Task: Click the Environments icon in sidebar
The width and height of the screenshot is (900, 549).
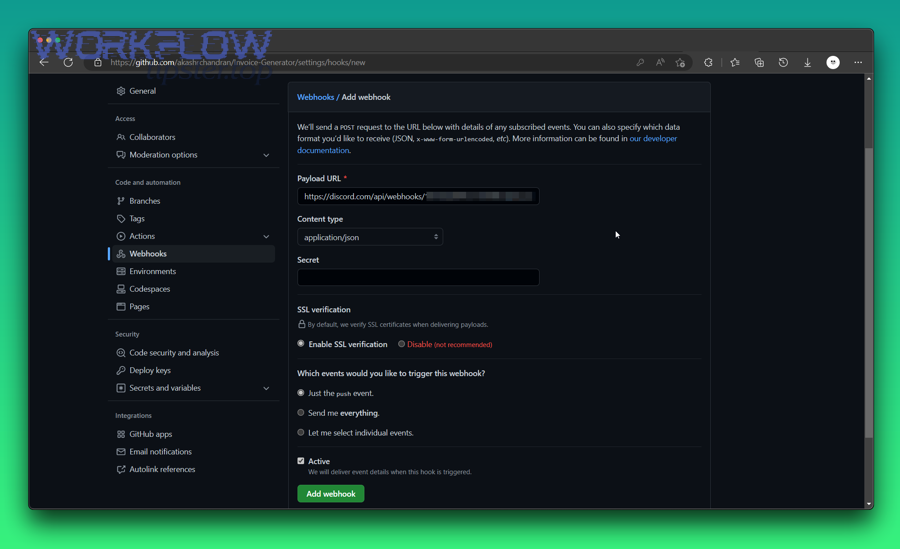Action: (x=121, y=271)
